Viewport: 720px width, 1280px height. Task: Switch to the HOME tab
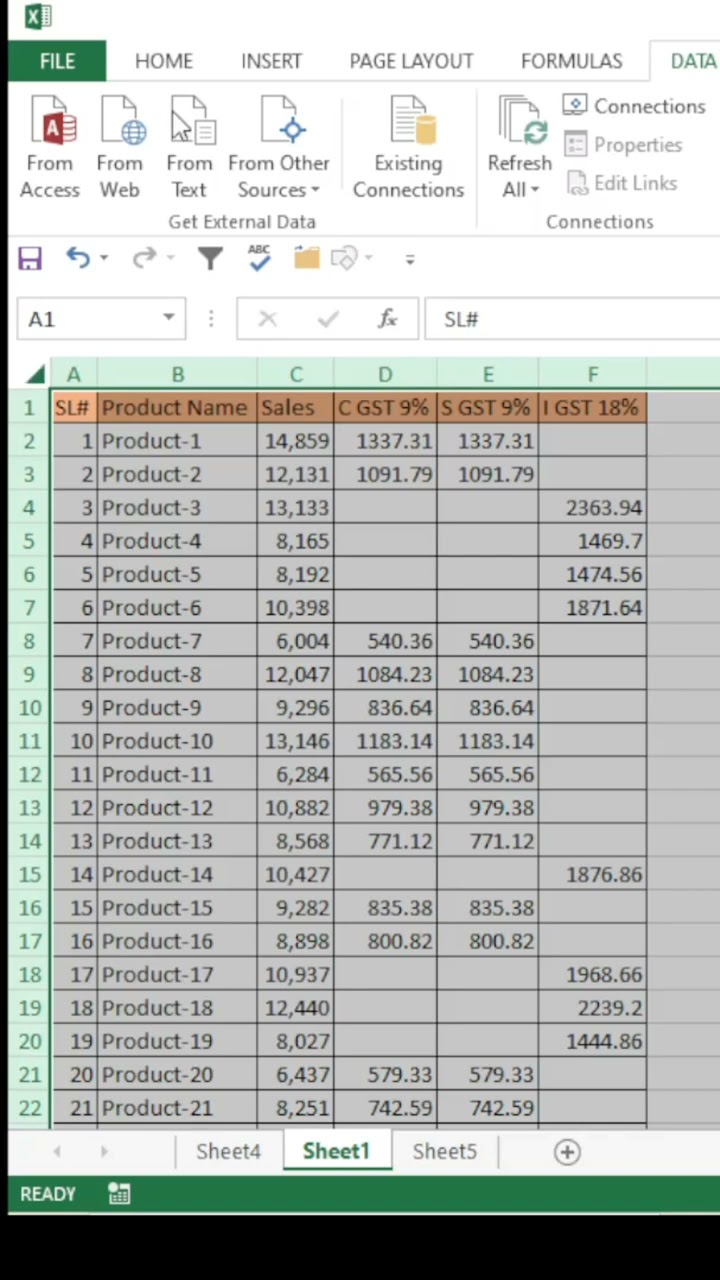click(164, 61)
